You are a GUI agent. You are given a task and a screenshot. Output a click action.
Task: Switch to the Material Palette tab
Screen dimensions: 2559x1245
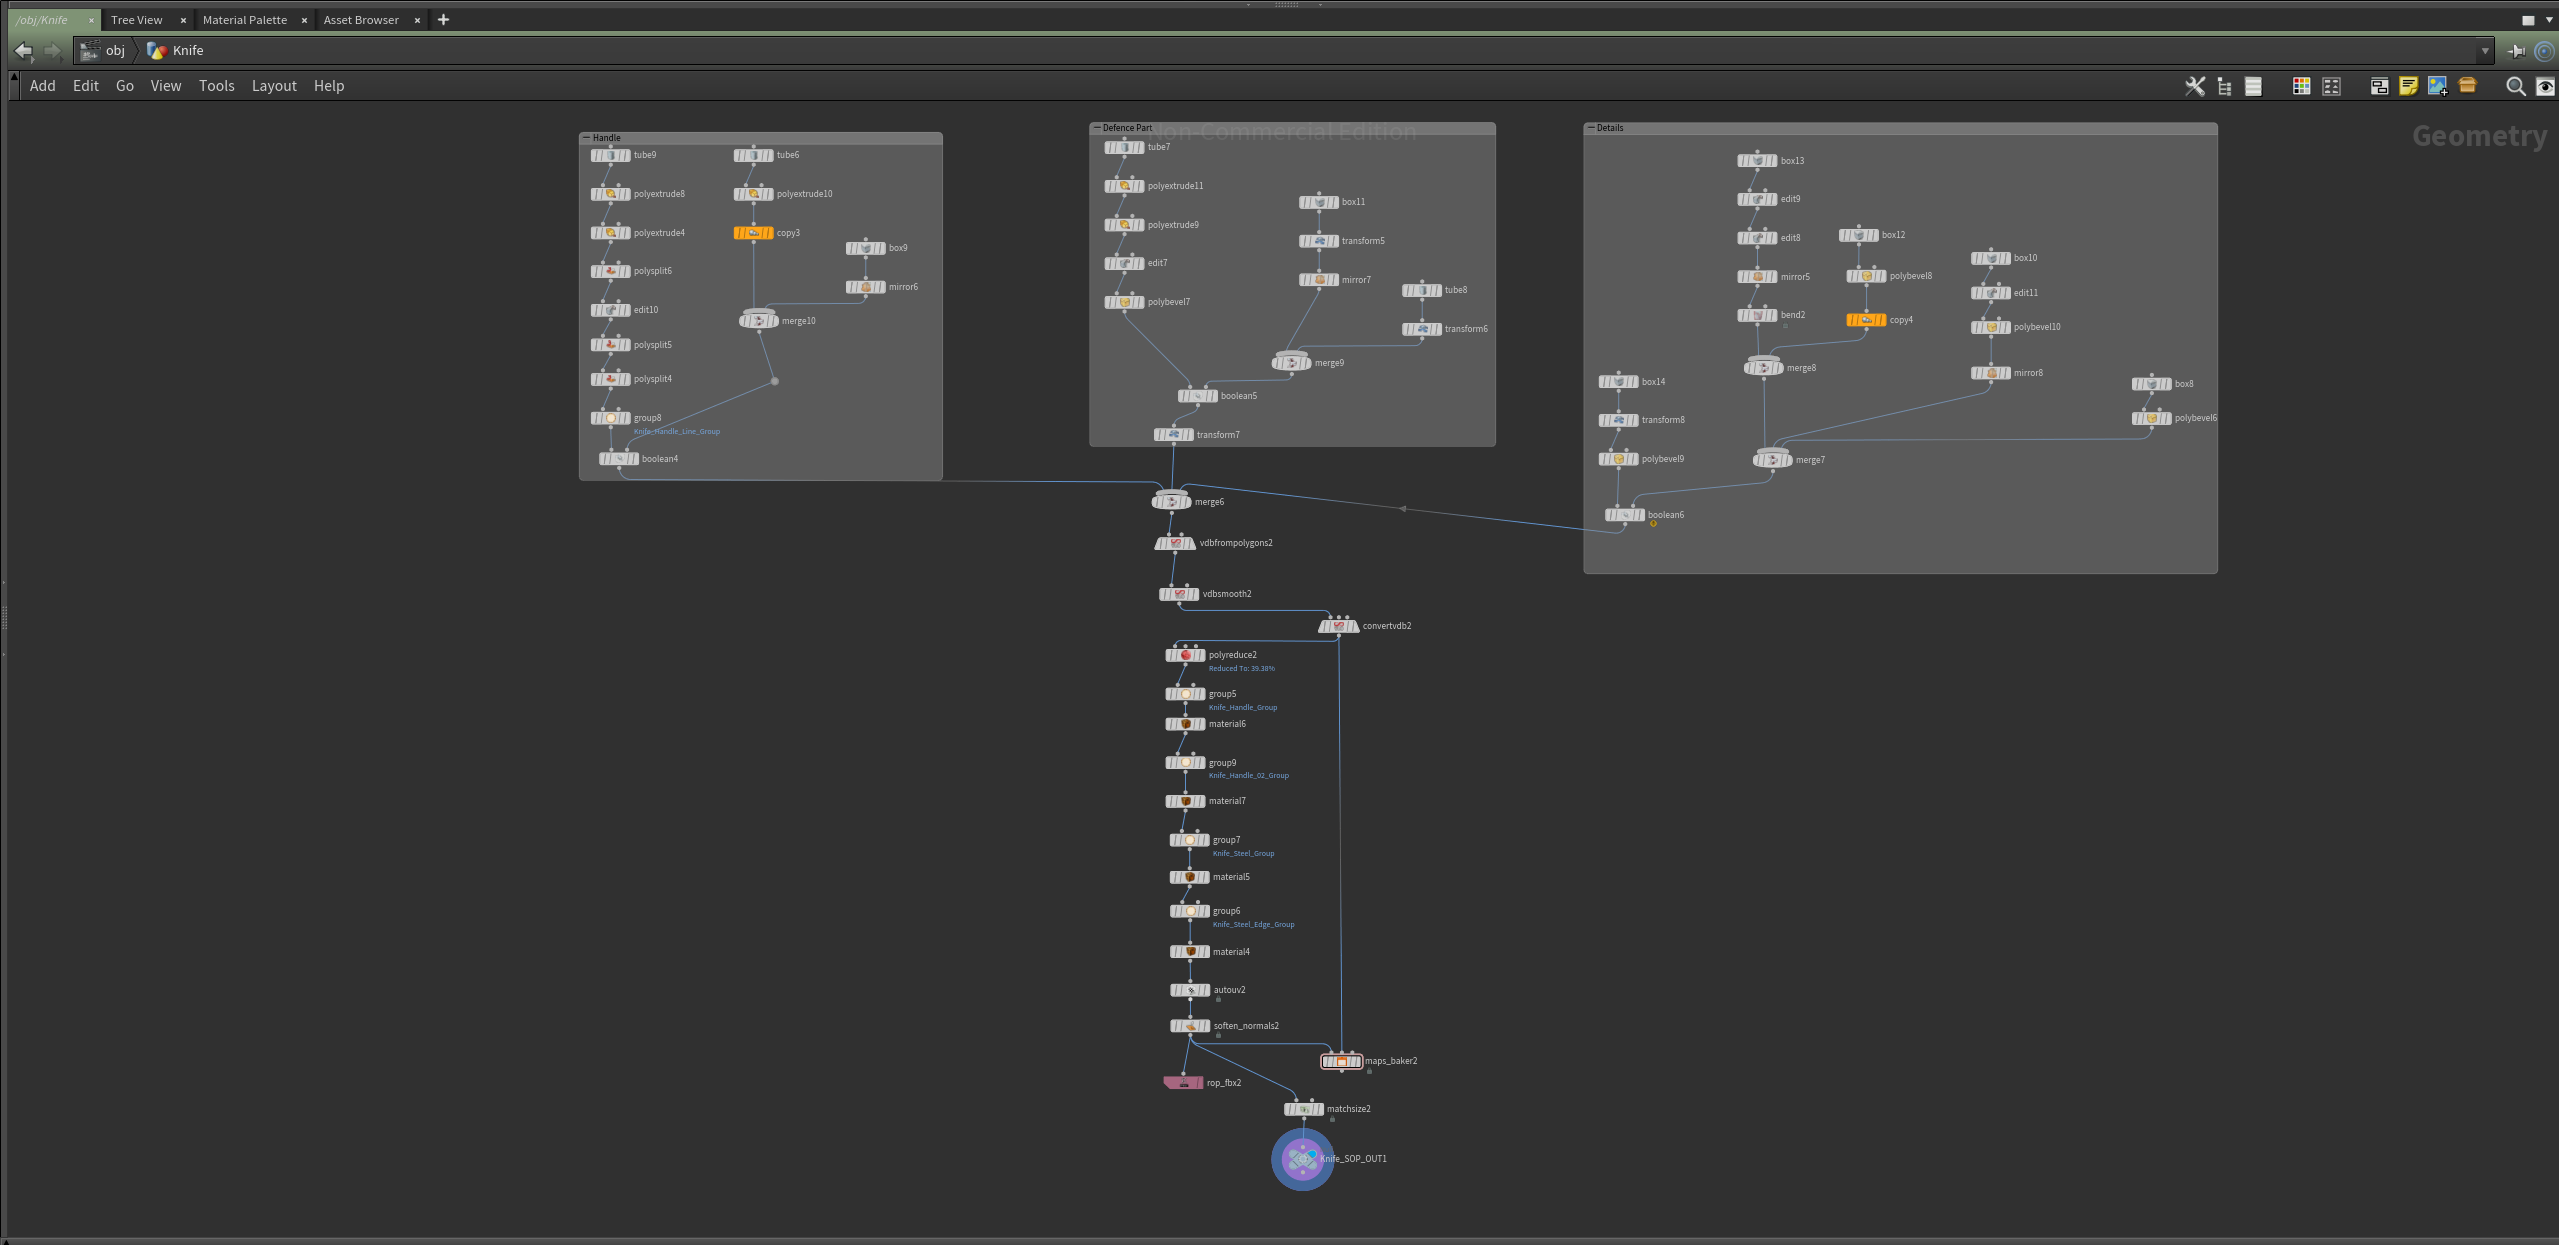click(x=244, y=20)
